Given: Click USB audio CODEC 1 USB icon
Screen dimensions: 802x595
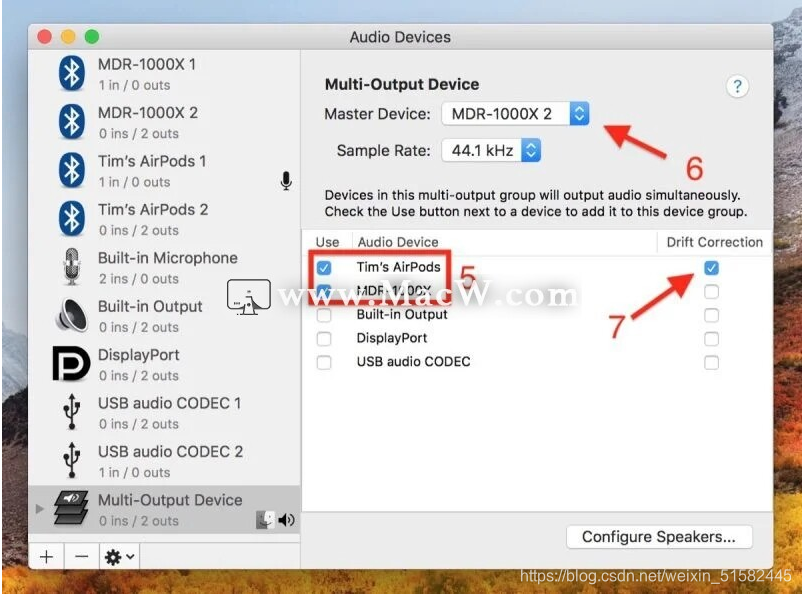Looking at the screenshot, I should coord(72,412).
